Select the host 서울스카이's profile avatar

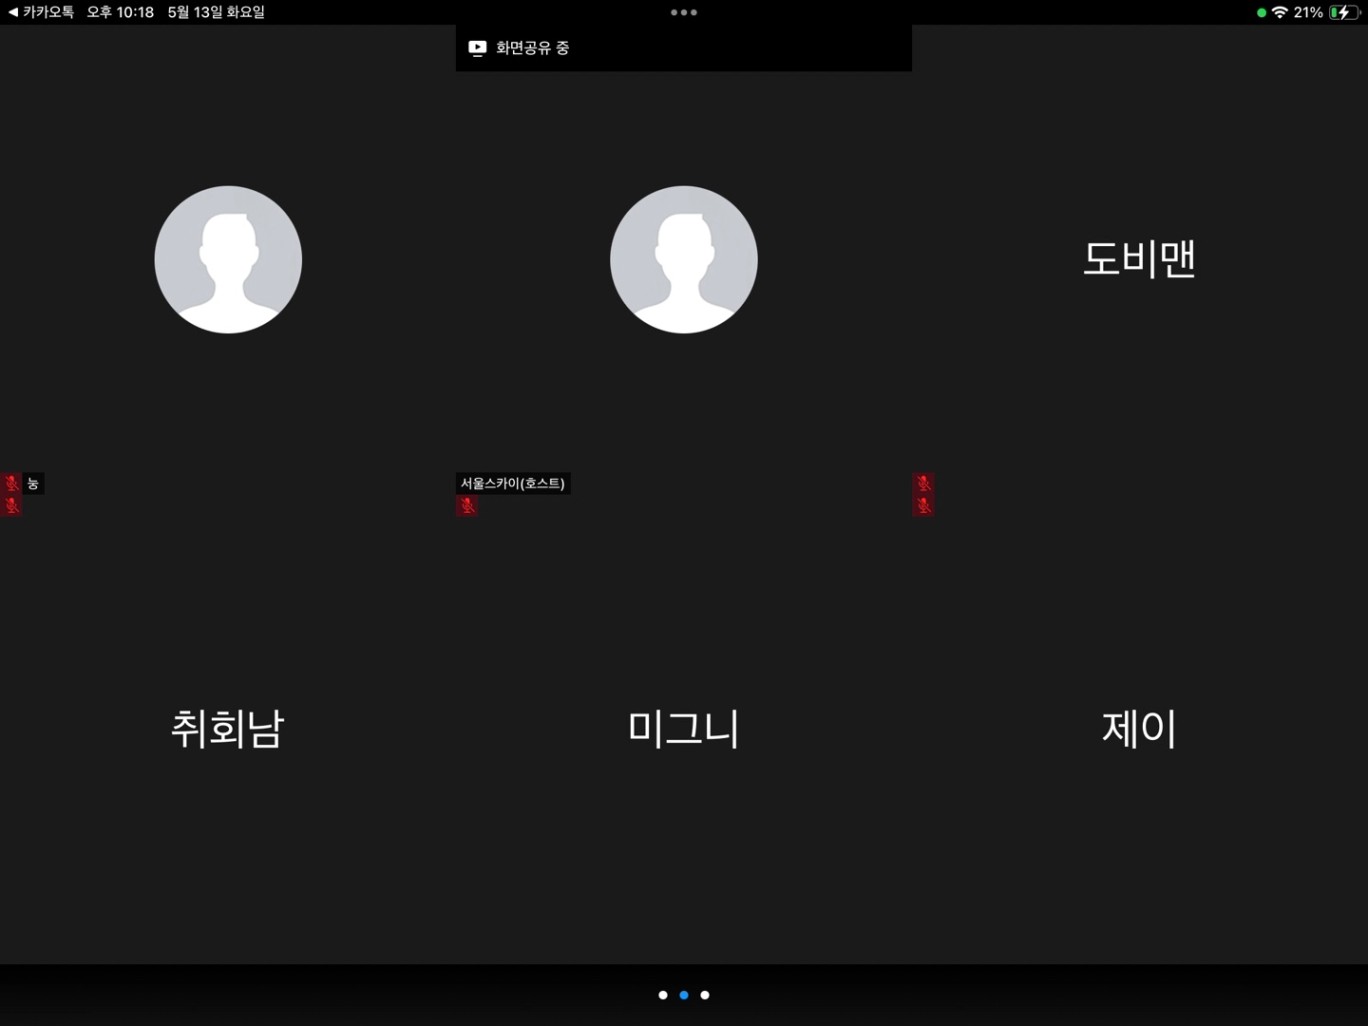(684, 259)
